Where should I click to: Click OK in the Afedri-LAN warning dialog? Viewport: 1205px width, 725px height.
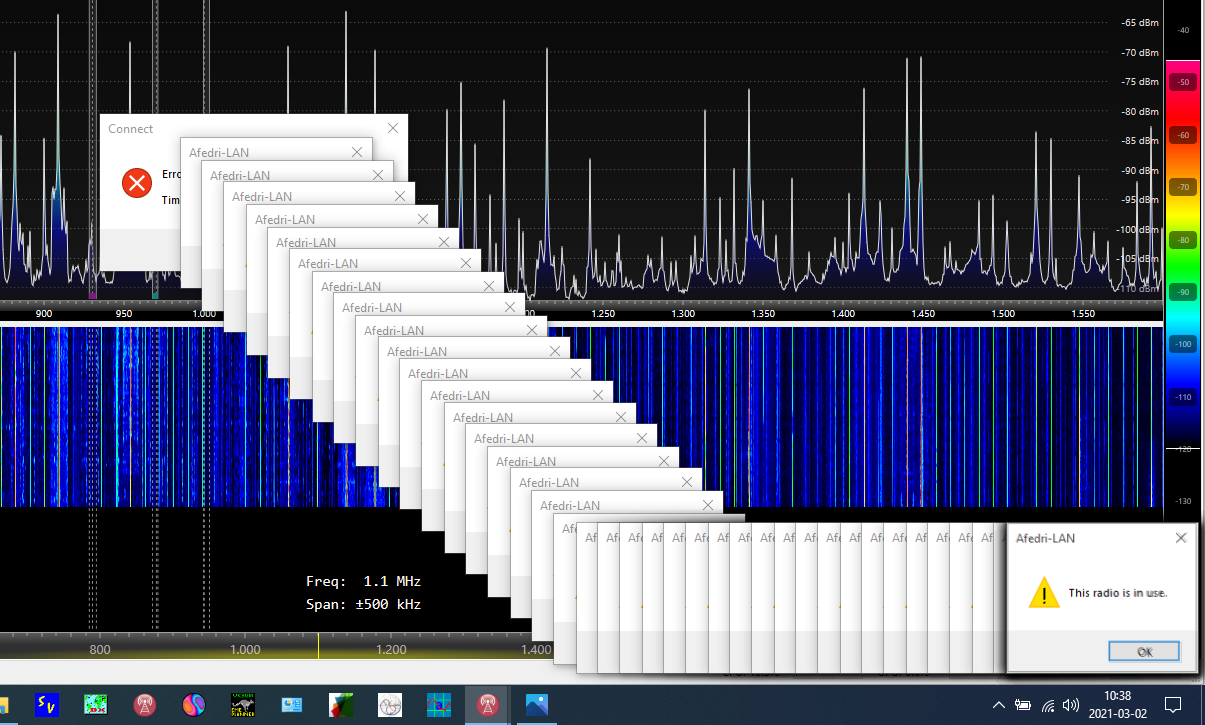(1144, 651)
